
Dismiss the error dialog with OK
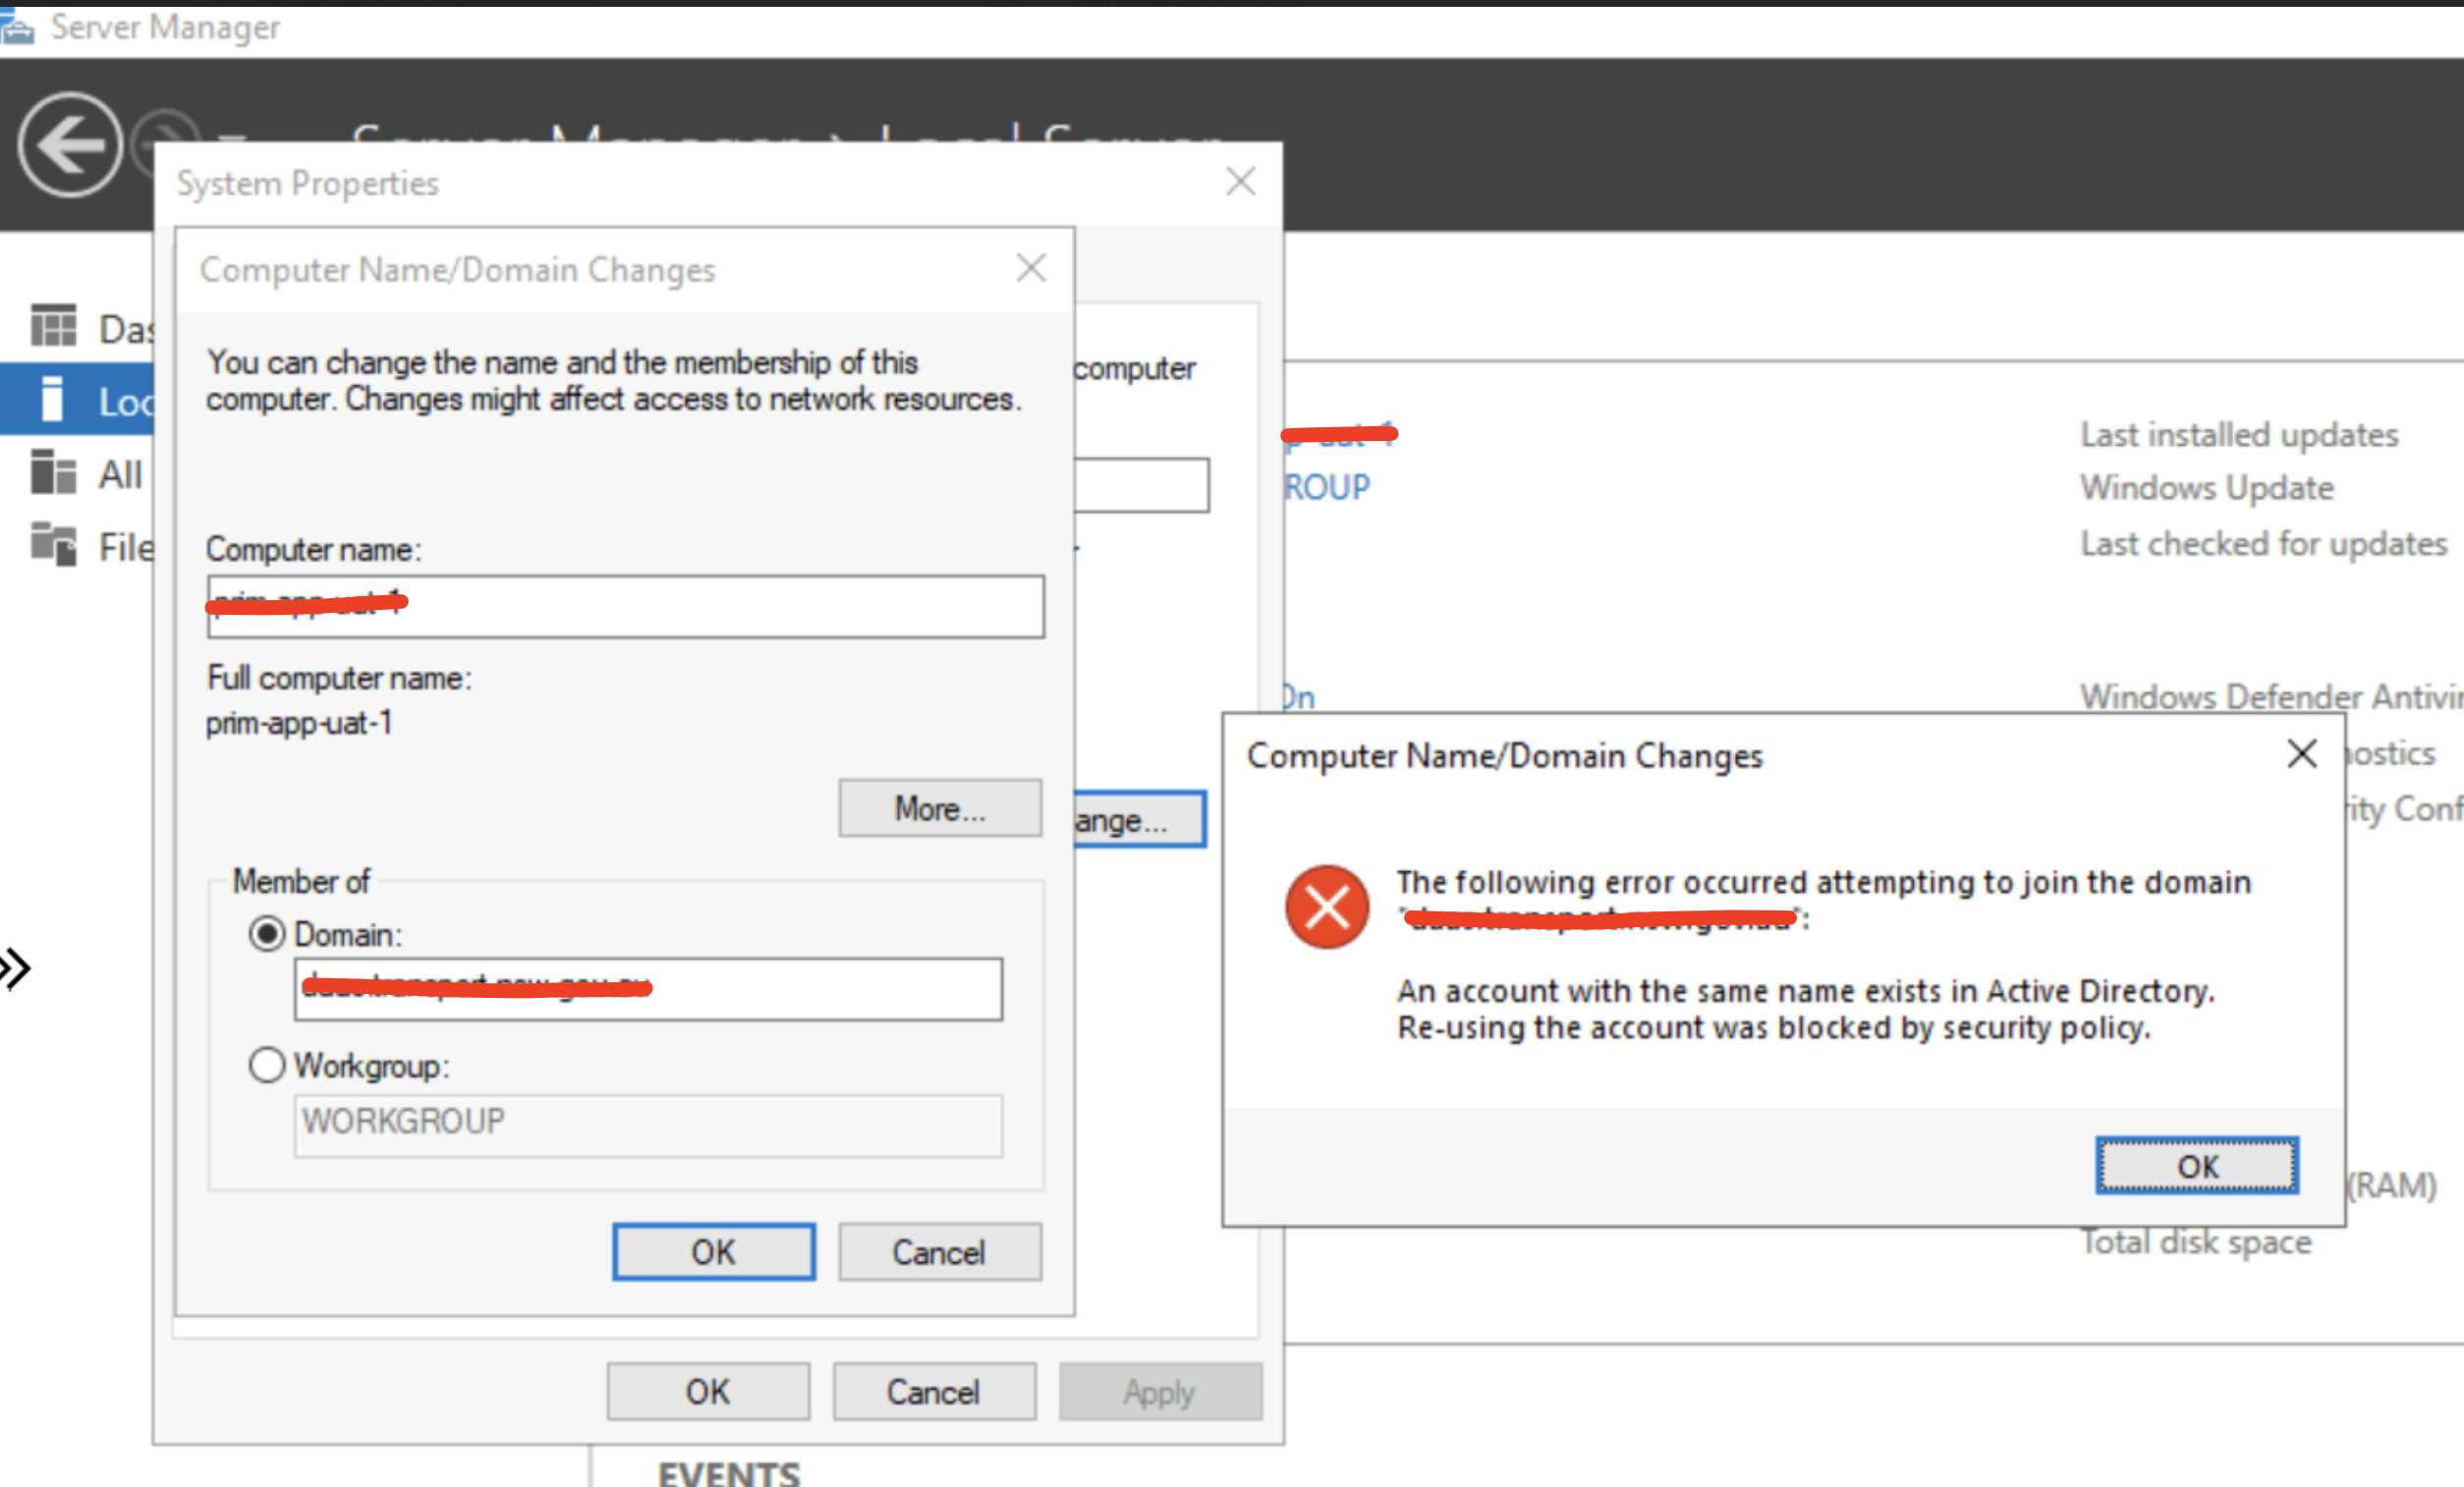(2197, 1165)
